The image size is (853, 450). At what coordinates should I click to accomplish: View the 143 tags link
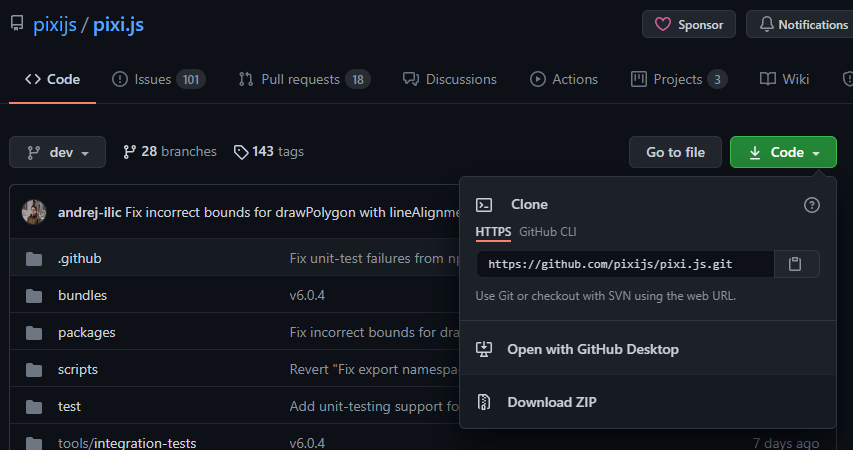269,152
